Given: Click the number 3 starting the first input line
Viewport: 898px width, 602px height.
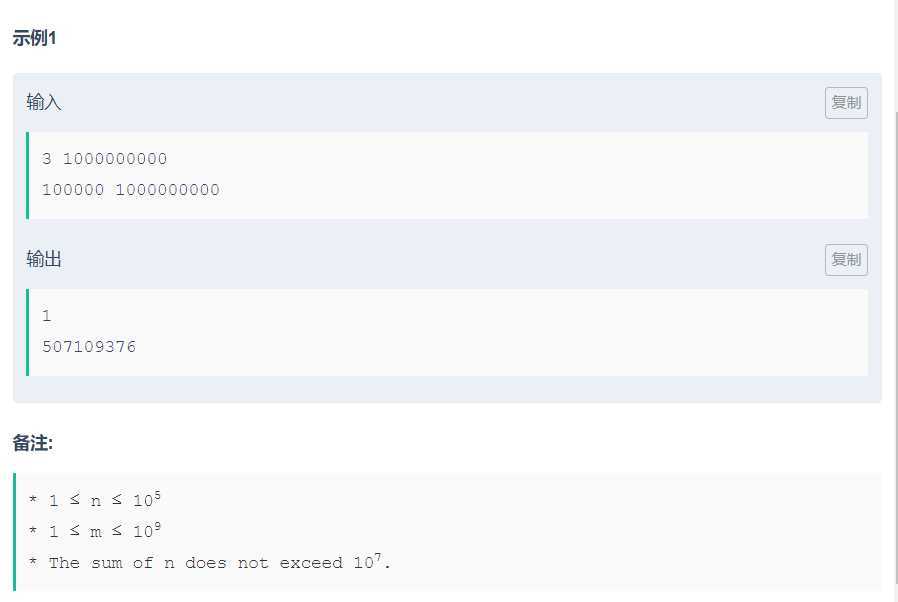Looking at the screenshot, I should coord(47,159).
